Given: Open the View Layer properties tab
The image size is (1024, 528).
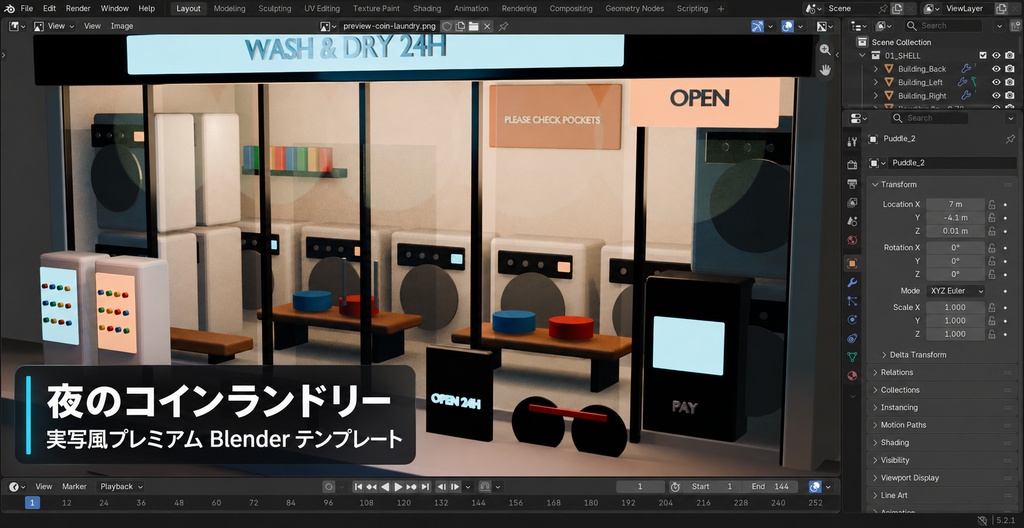Looking at the screenshot, I should click(852, 203).
